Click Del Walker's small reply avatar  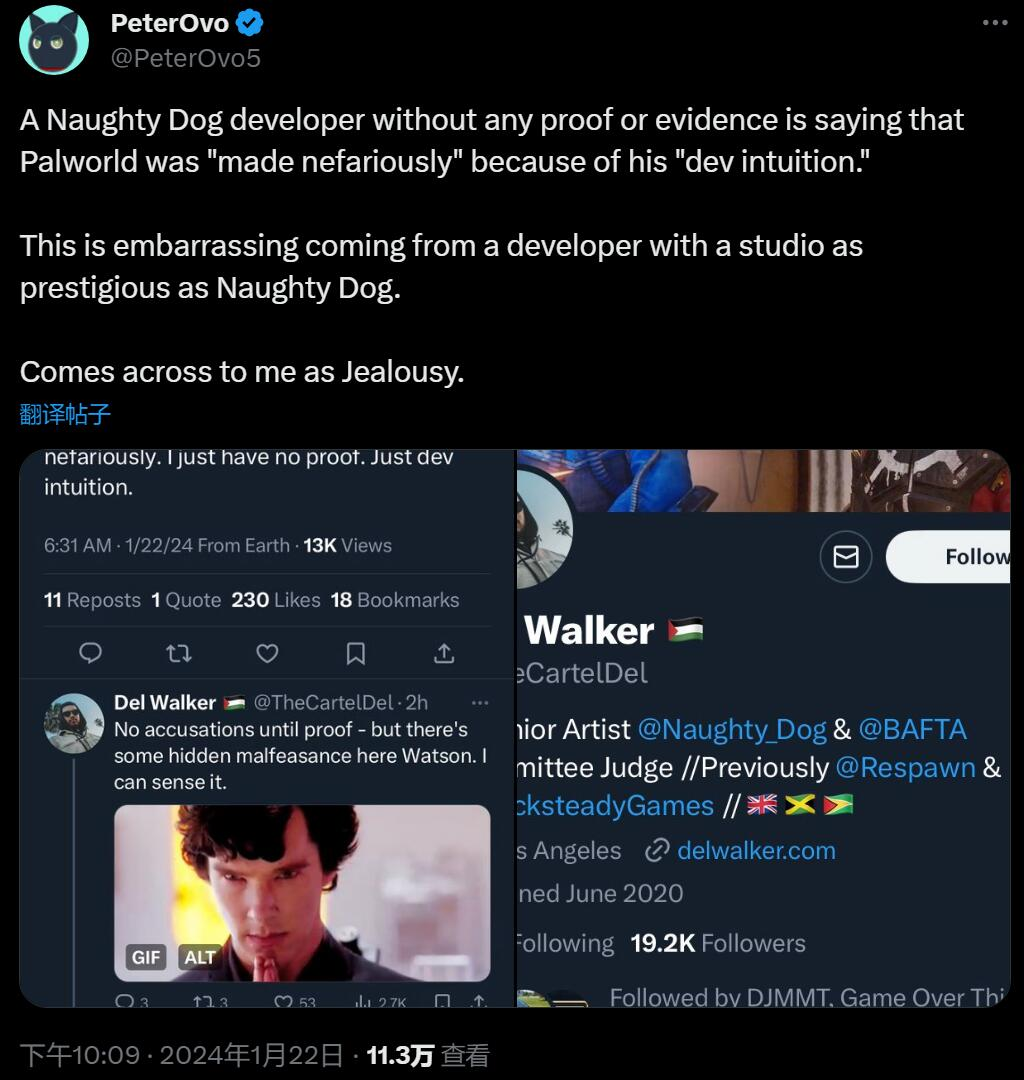click(74, 722)
